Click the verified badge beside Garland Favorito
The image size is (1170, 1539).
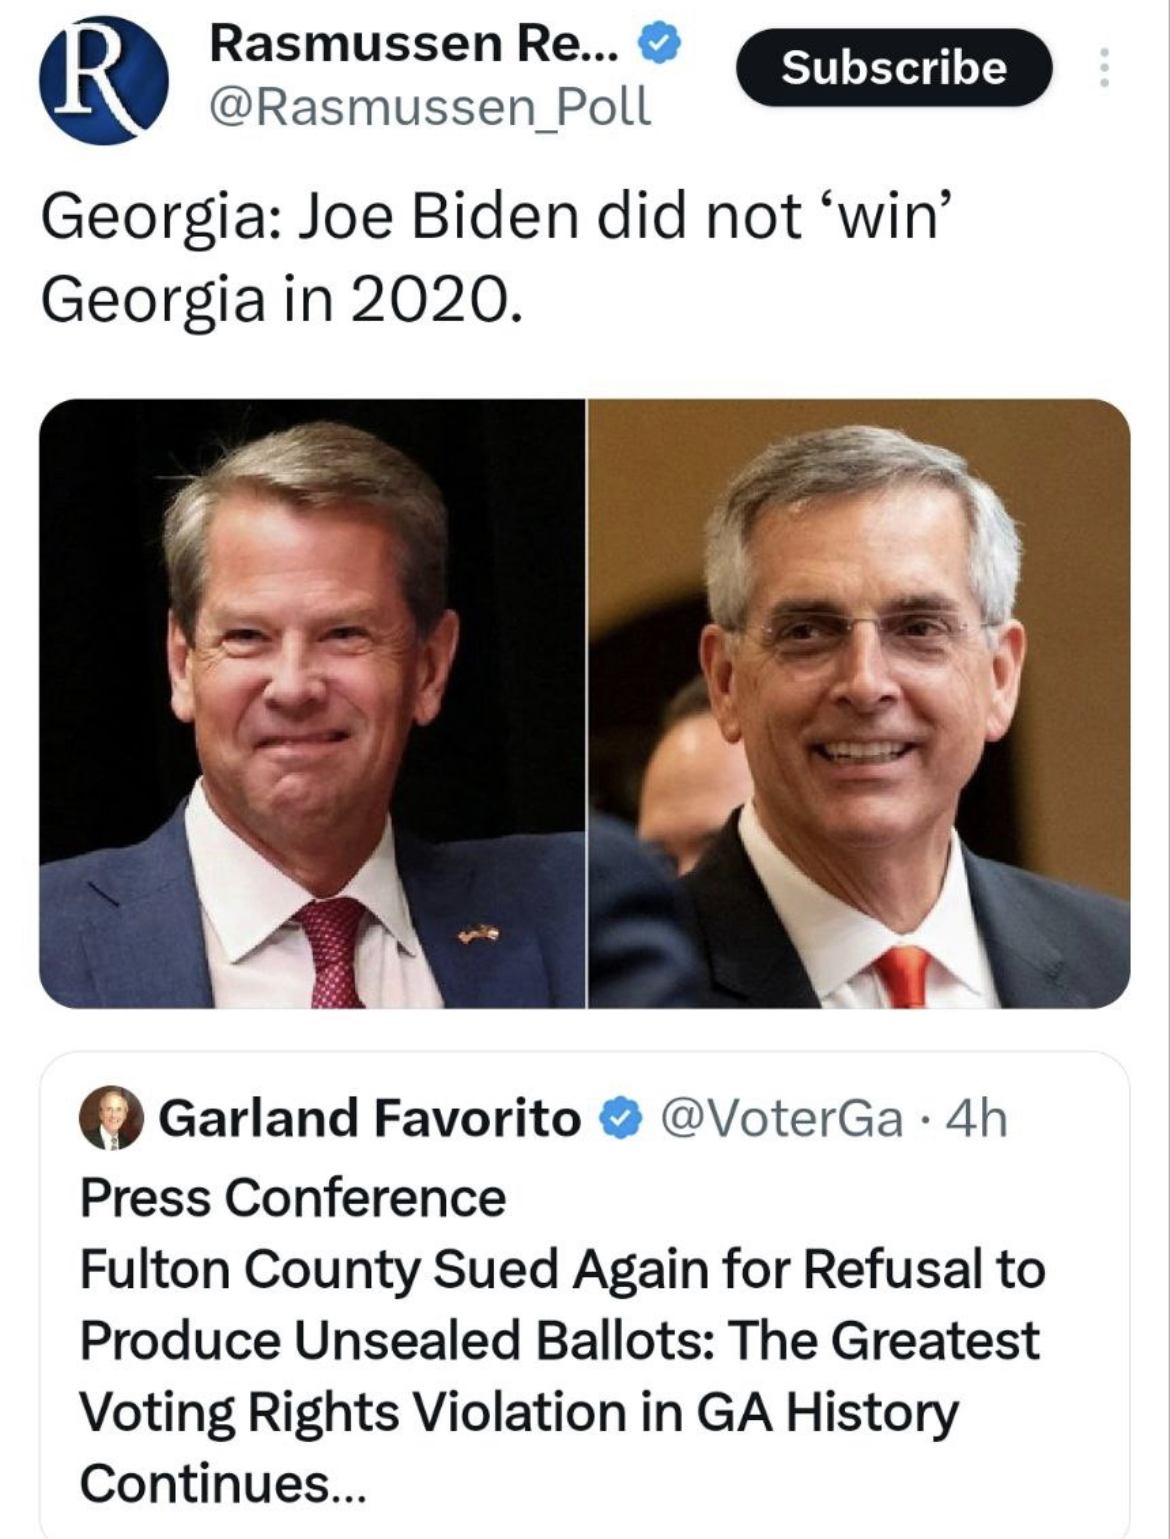(x=620, y=1118)
